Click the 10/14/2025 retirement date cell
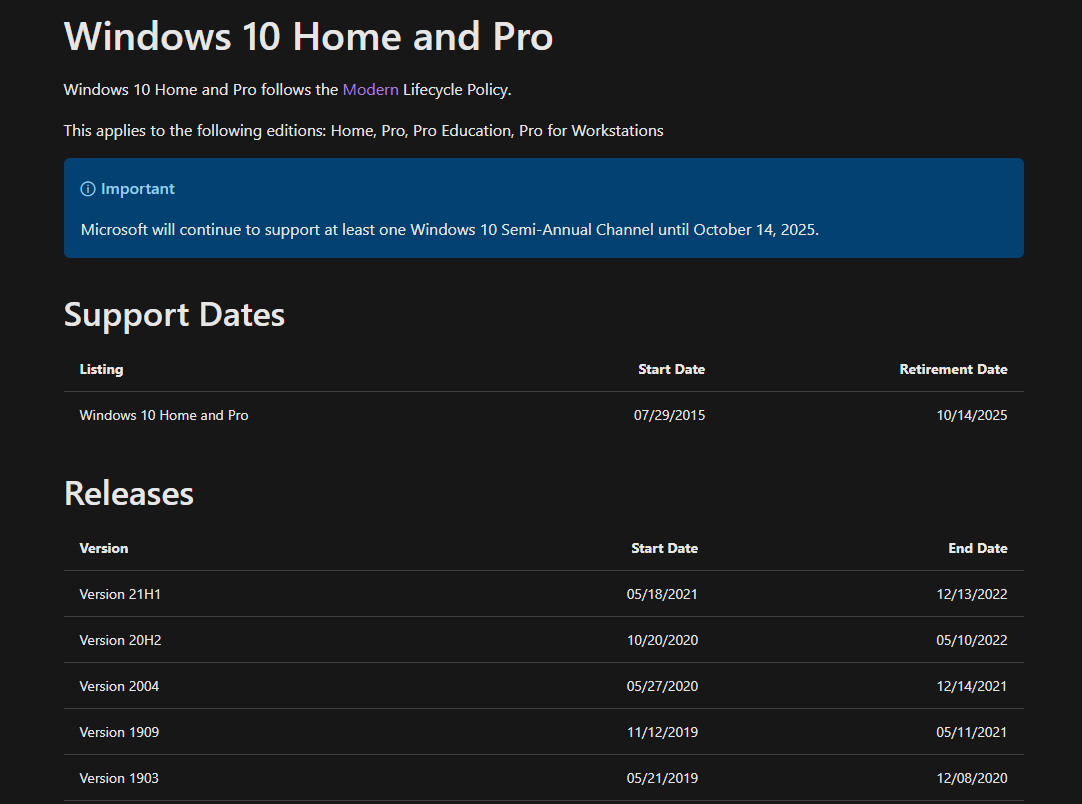 (971, 415)
